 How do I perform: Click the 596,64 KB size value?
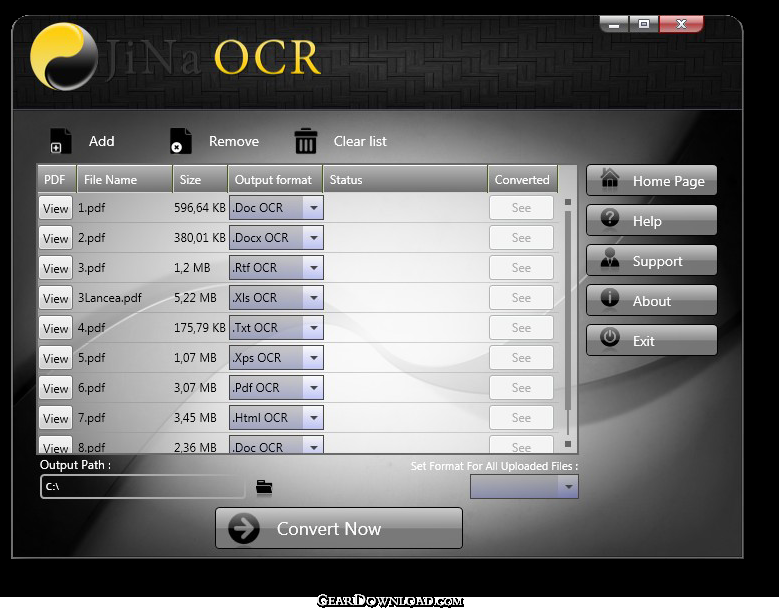pyautogui.click(x=199, y=208)
